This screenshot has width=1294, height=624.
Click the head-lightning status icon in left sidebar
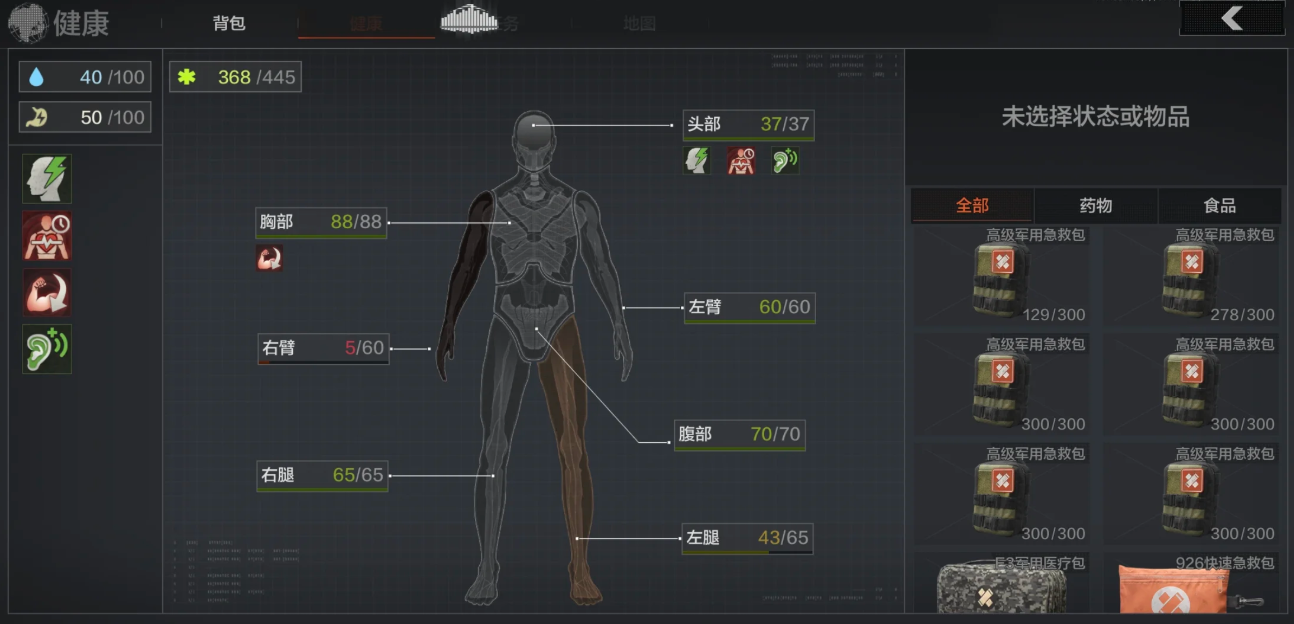47,179
